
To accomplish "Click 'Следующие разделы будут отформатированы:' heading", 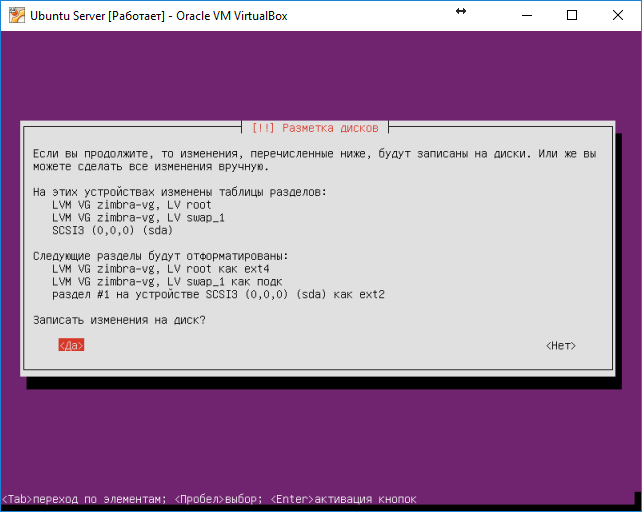I will point(160,256).
